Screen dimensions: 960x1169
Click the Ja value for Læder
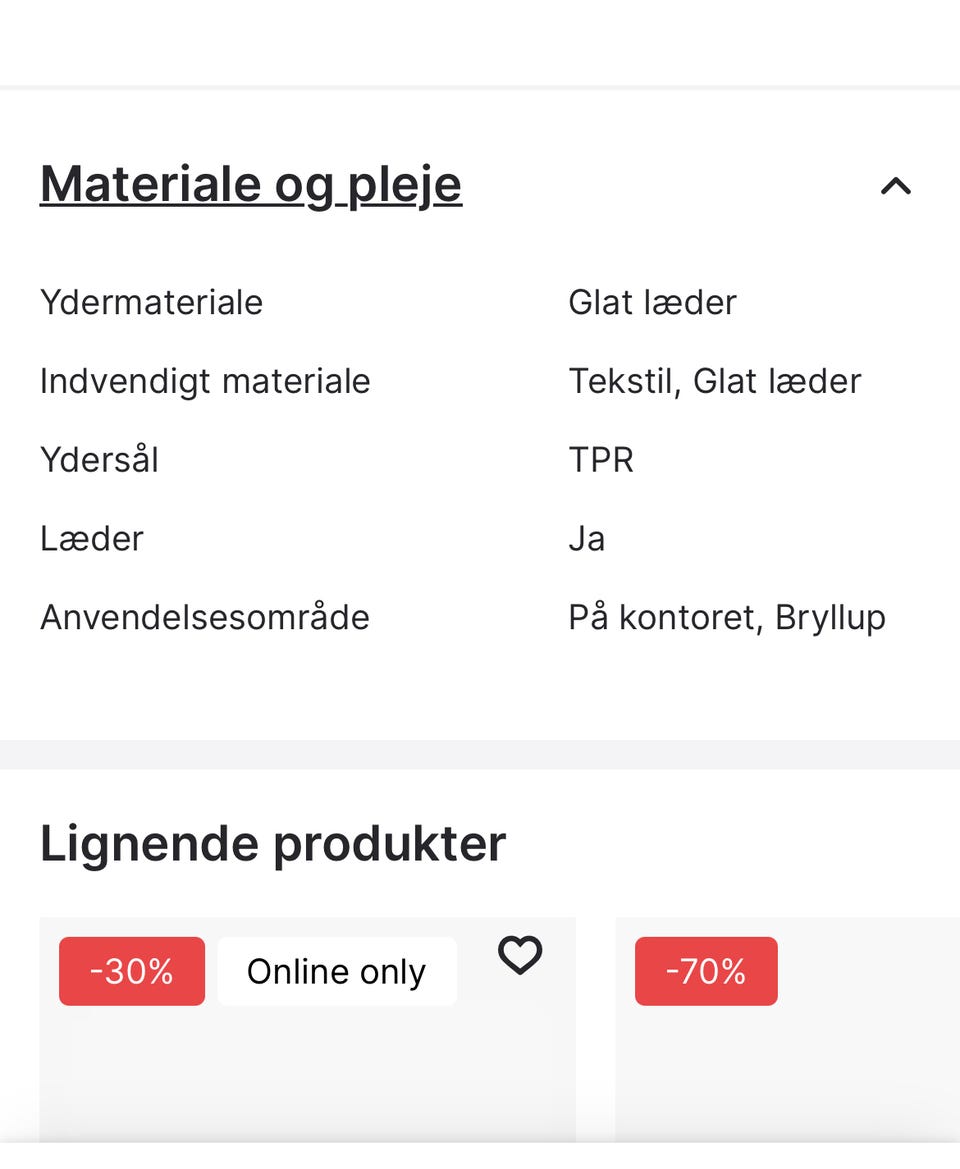tap(586, 539)
